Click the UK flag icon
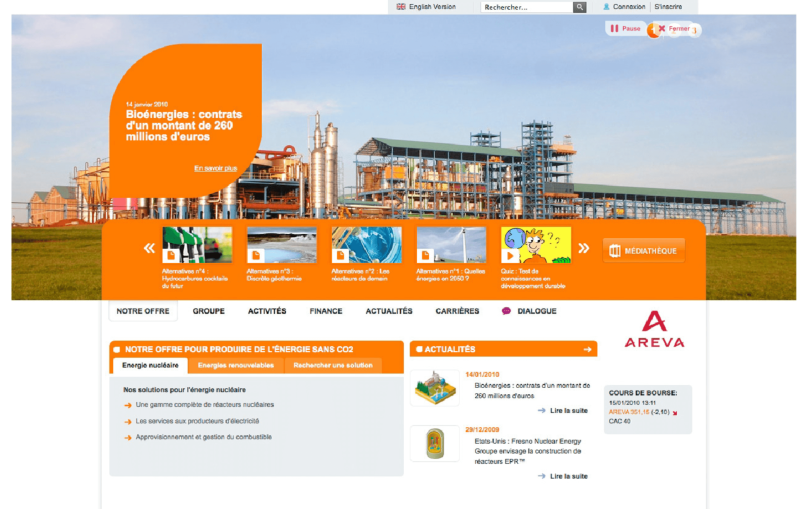The width and height of the screenshot is (806, 509). pyautogui.click(x=401, y=7)
